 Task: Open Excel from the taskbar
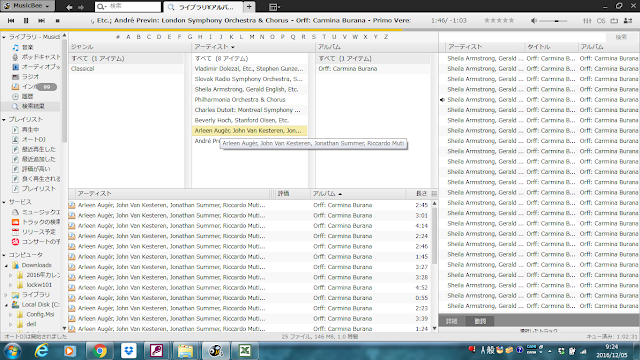click(245, 351)
